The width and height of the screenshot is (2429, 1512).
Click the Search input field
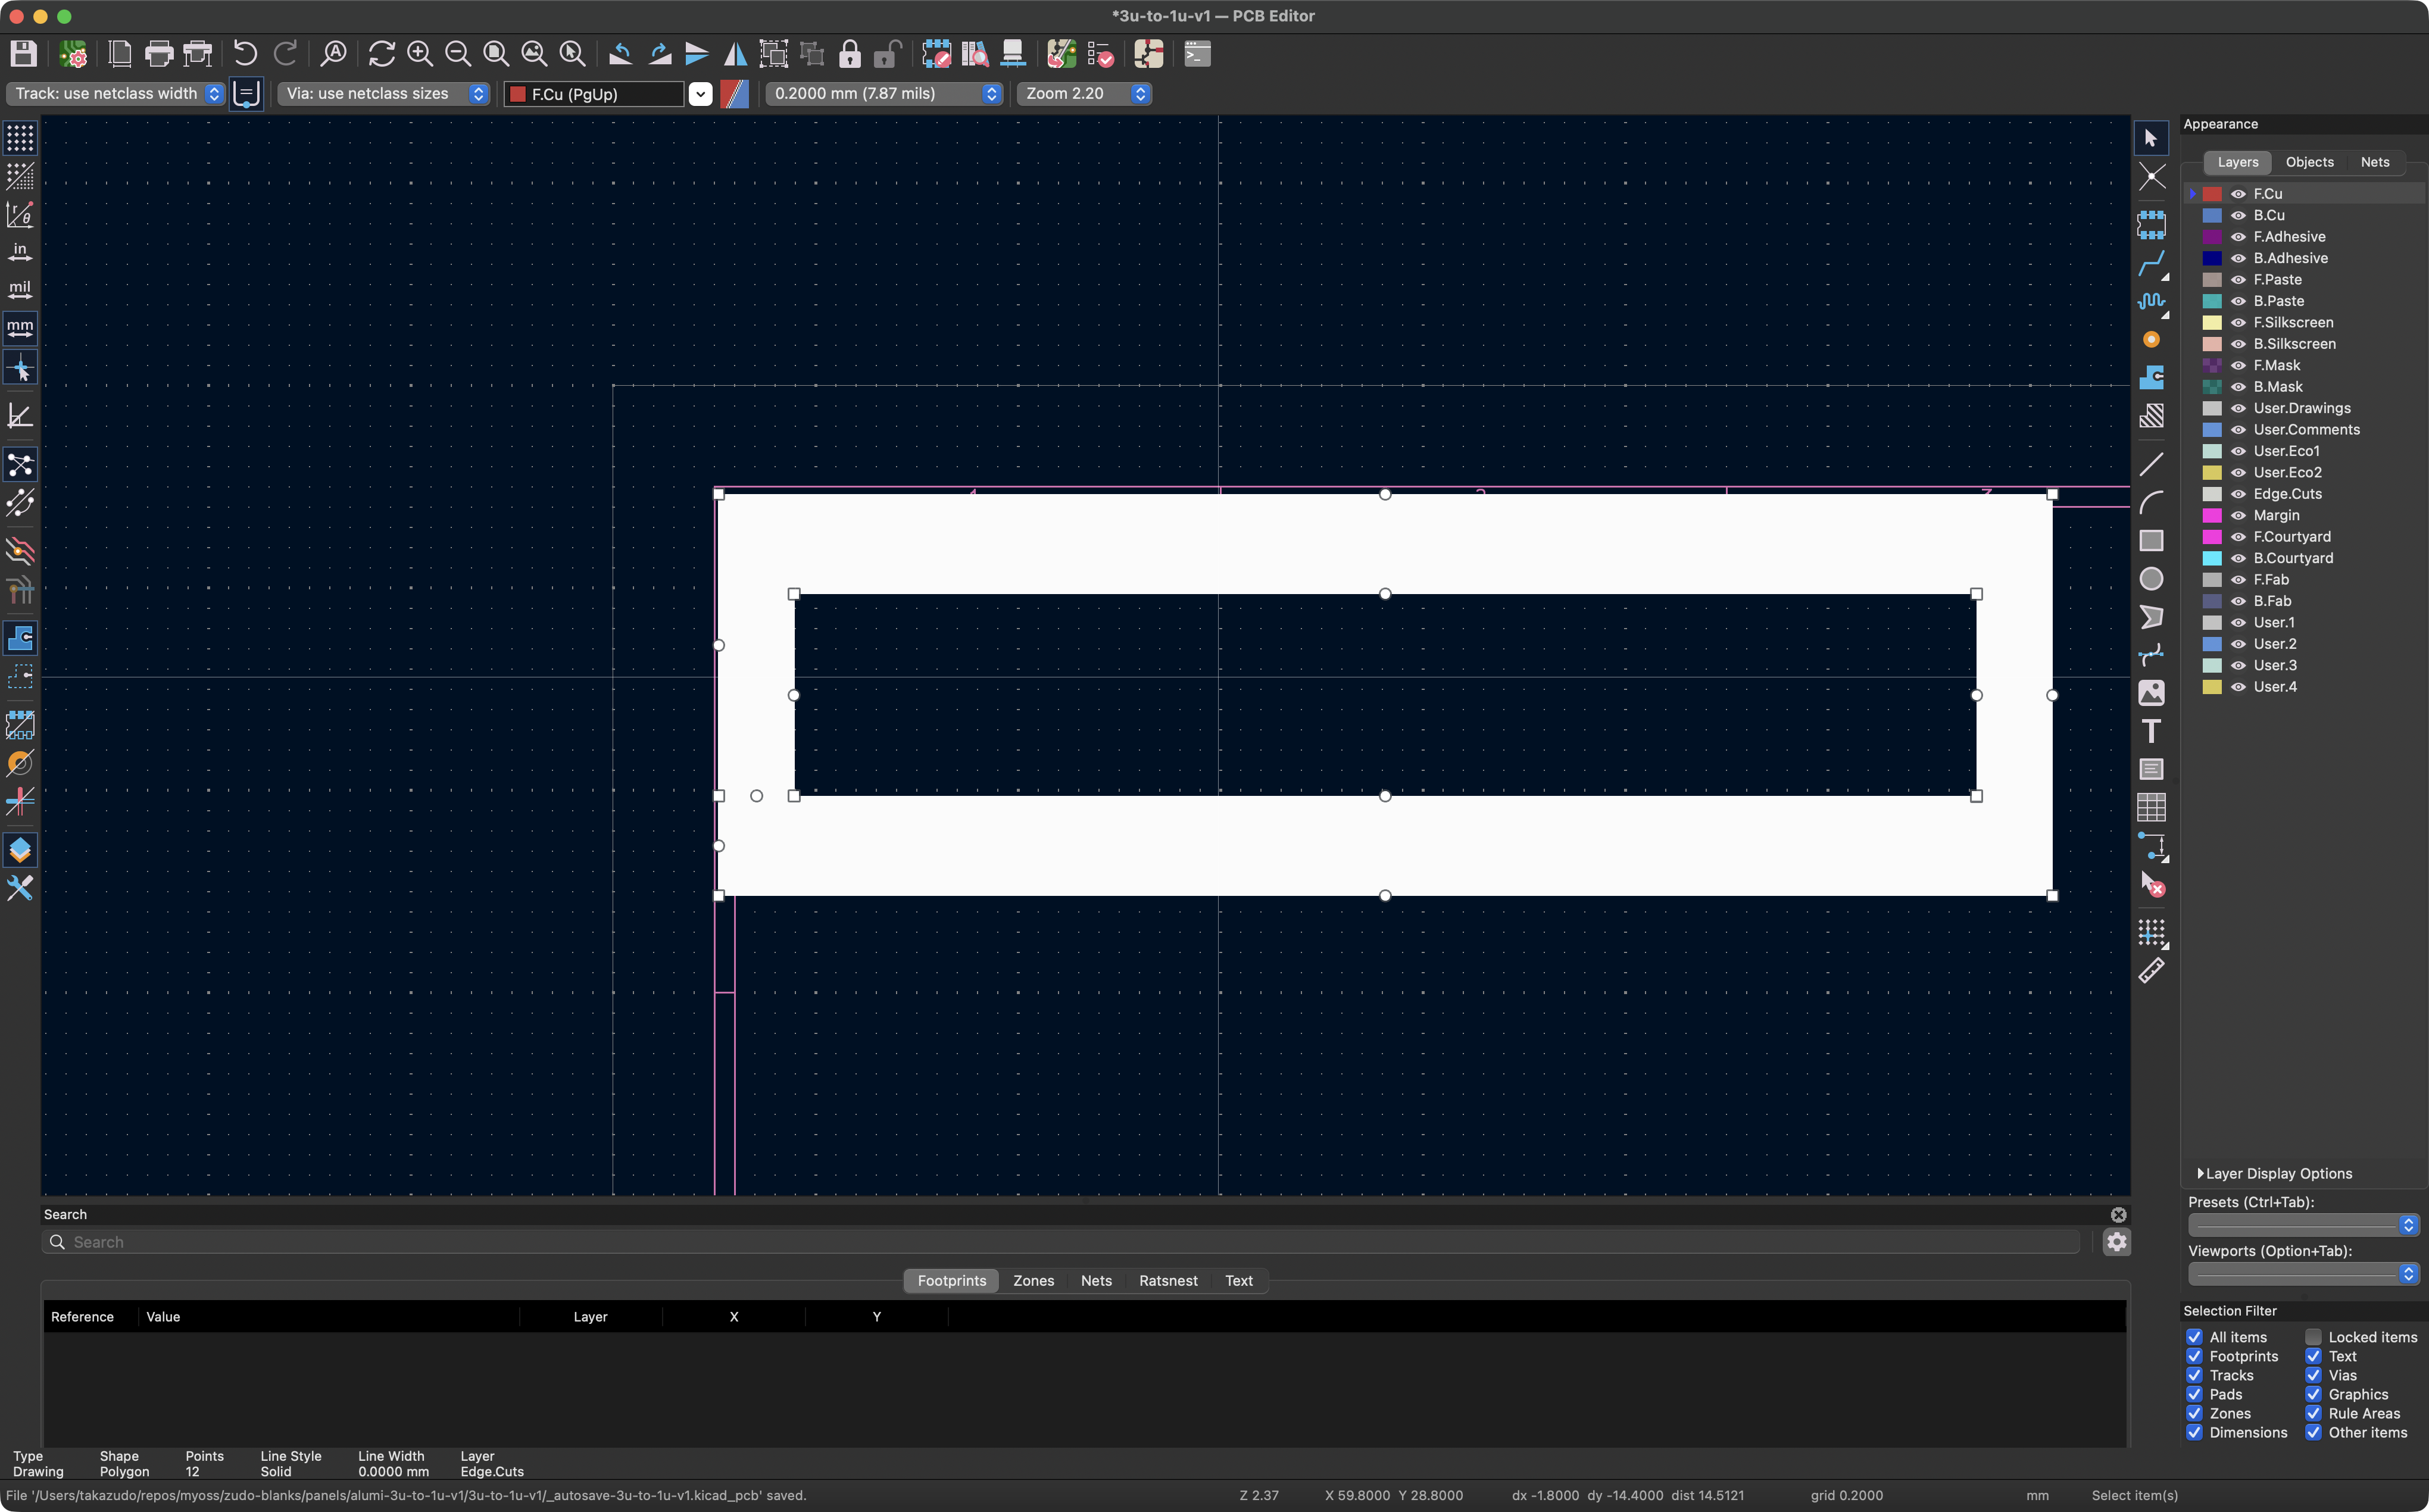1060,1242
